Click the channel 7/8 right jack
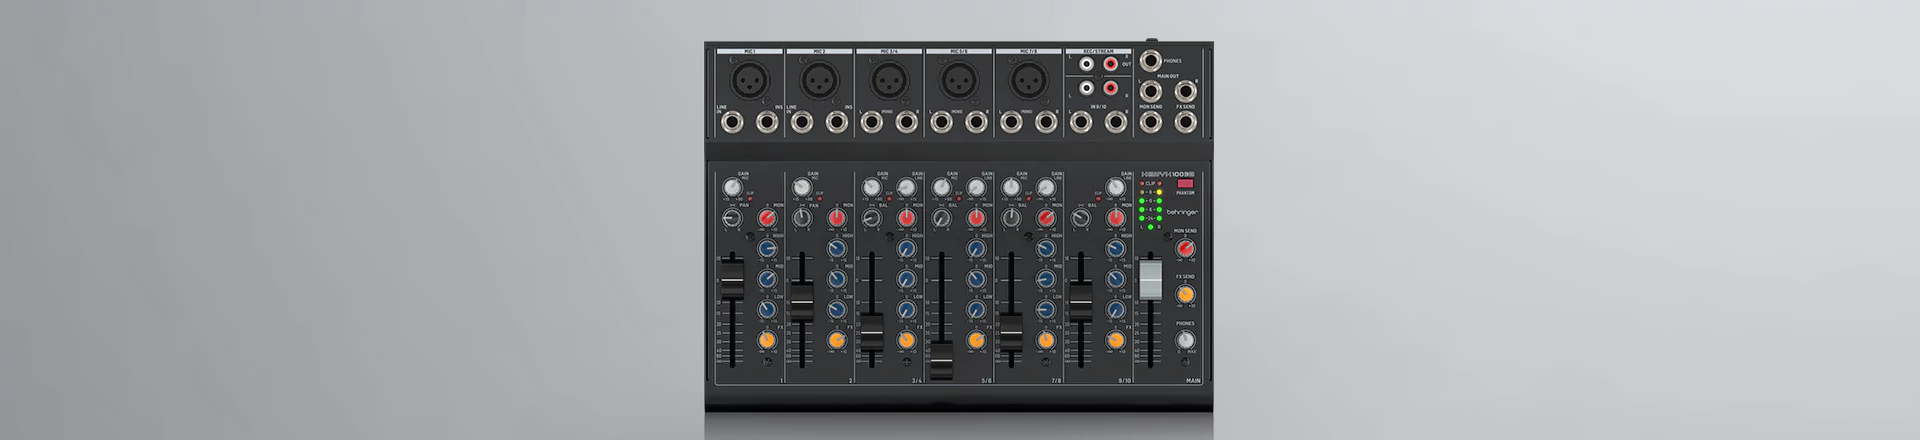This screenshot has height=440, width=1920. pos(1046,123)
